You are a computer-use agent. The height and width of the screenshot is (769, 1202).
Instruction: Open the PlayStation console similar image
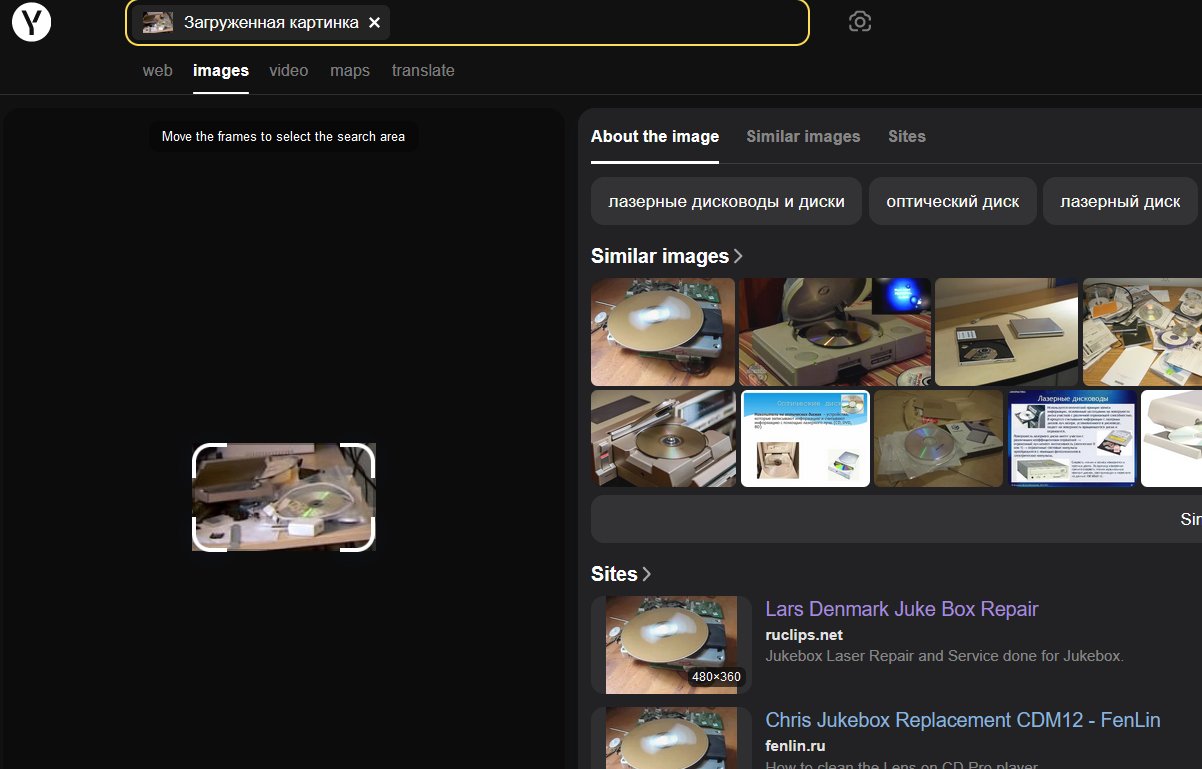[834, 332]
